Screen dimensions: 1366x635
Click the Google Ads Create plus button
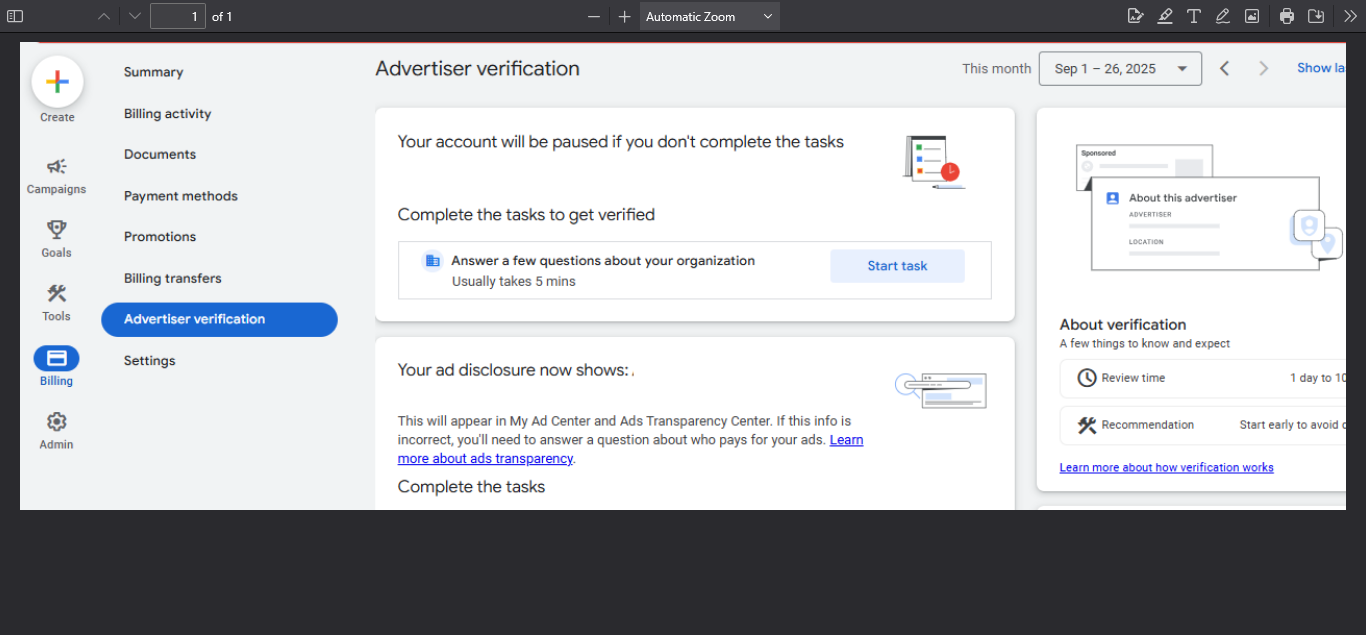coord(57,83)
